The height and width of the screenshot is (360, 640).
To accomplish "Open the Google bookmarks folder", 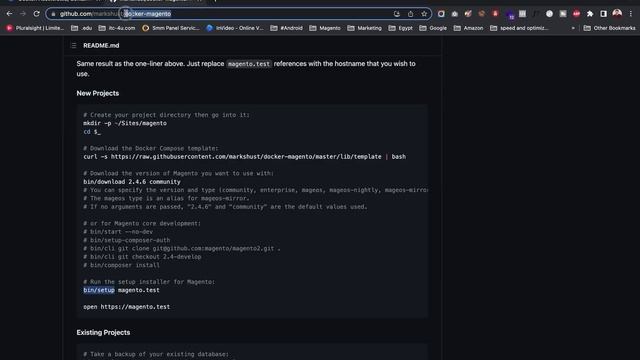I will 433,28.
